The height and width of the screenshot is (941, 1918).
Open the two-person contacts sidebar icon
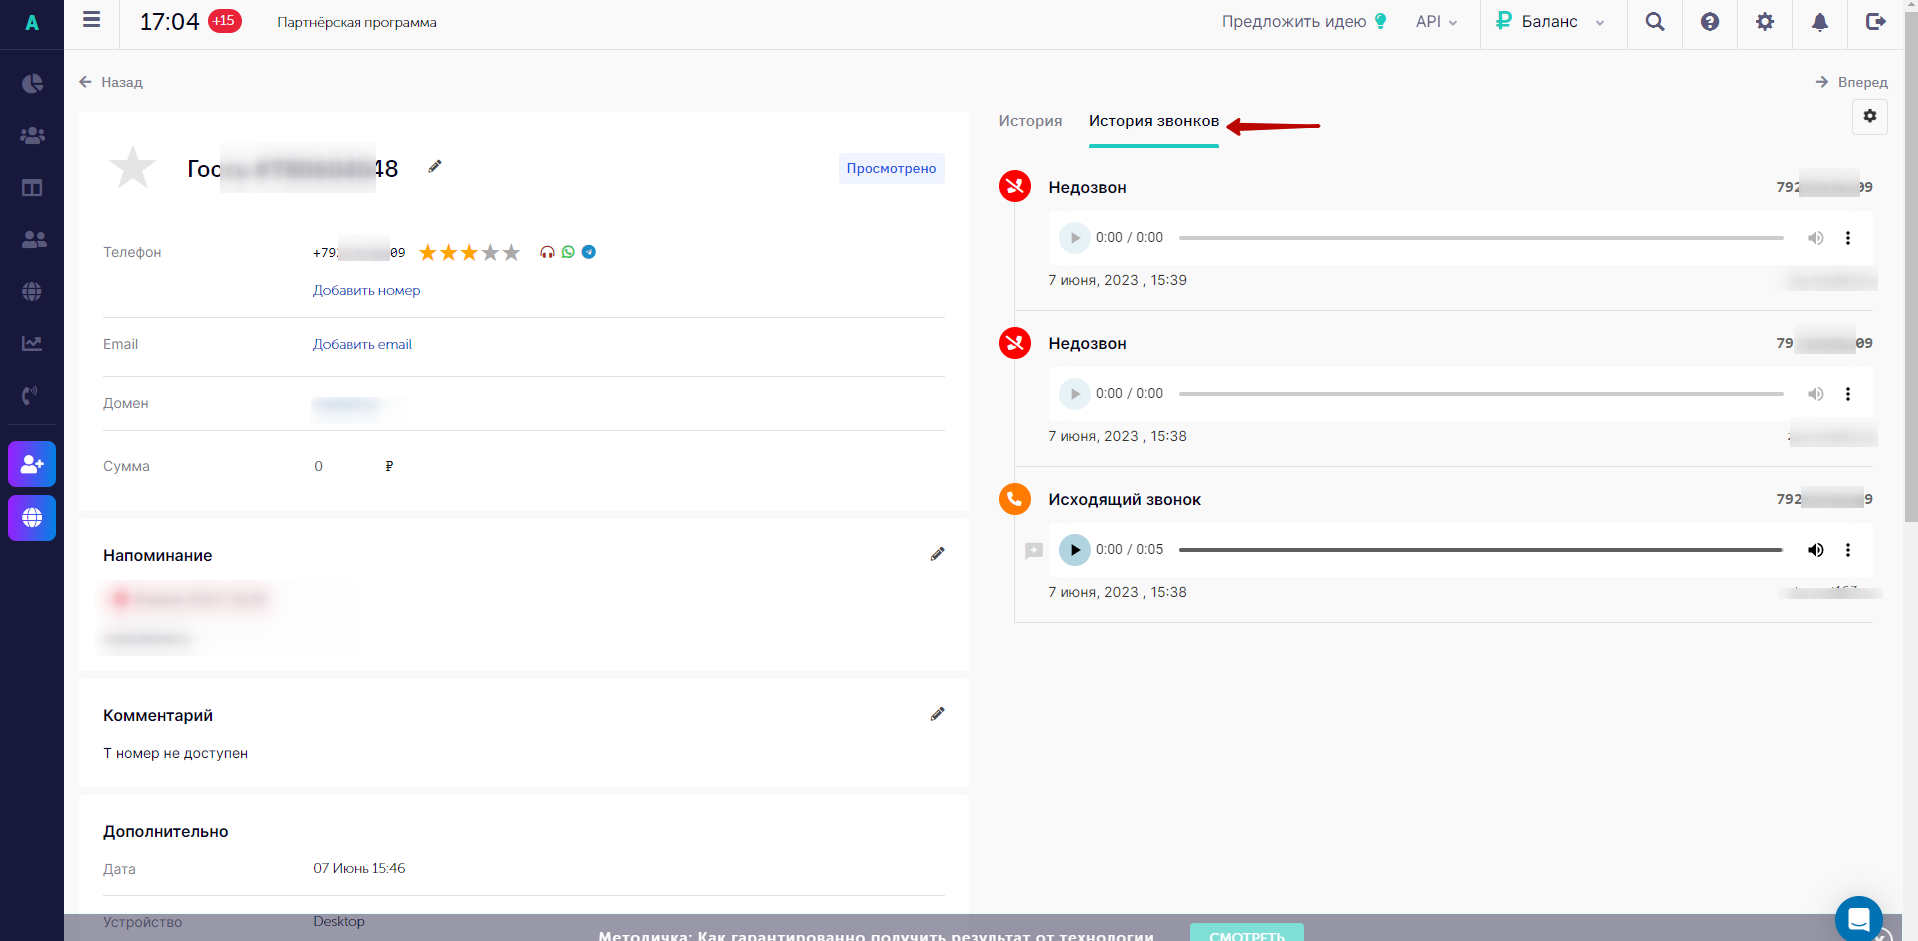[x=33, y=239]
